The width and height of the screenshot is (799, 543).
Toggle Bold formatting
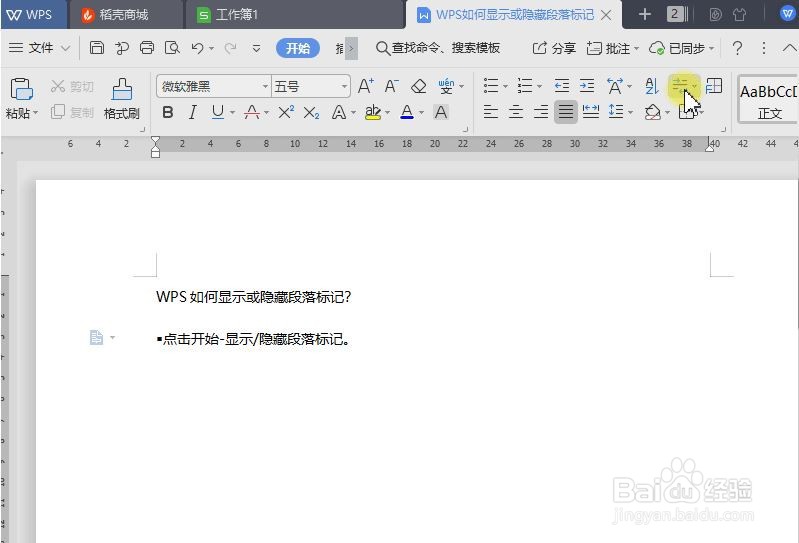pos(168,112)
